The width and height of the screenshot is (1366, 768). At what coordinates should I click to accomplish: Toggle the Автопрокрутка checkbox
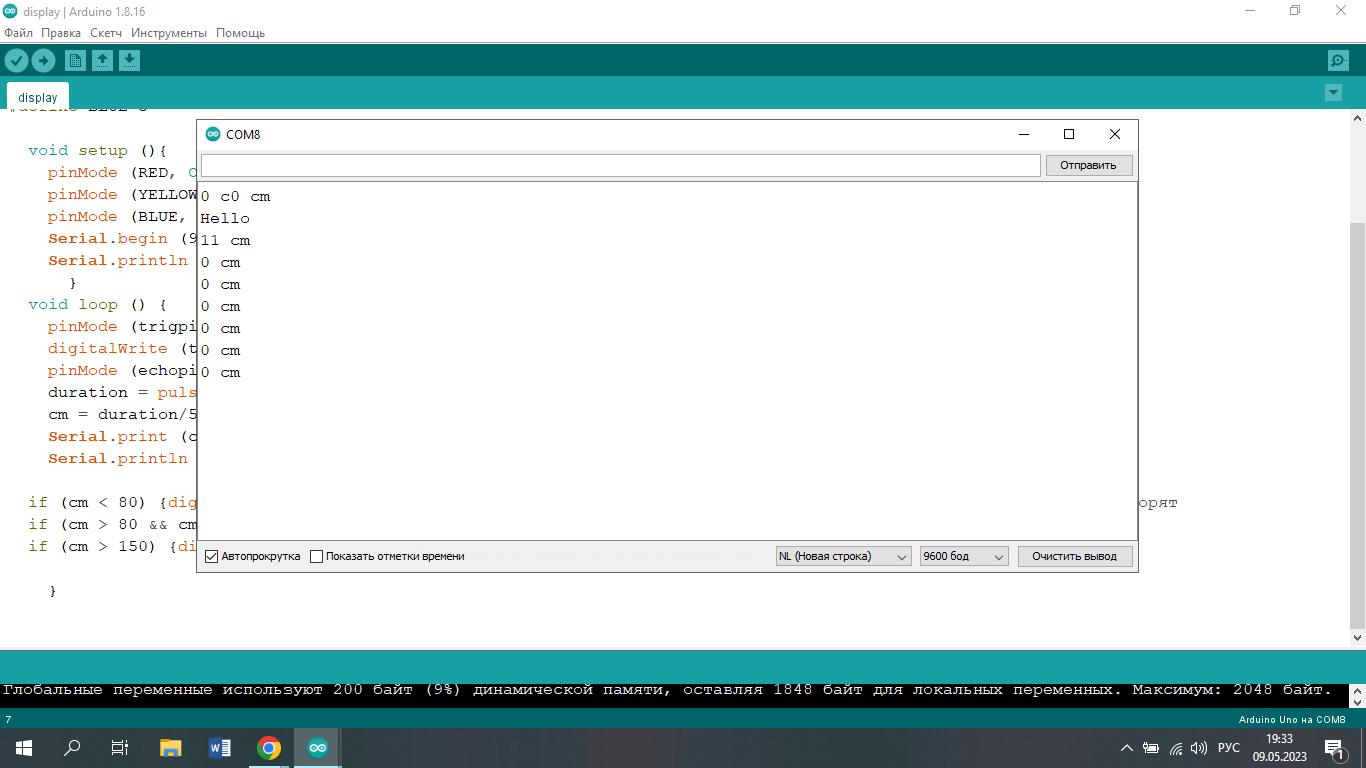click(211, 556)
